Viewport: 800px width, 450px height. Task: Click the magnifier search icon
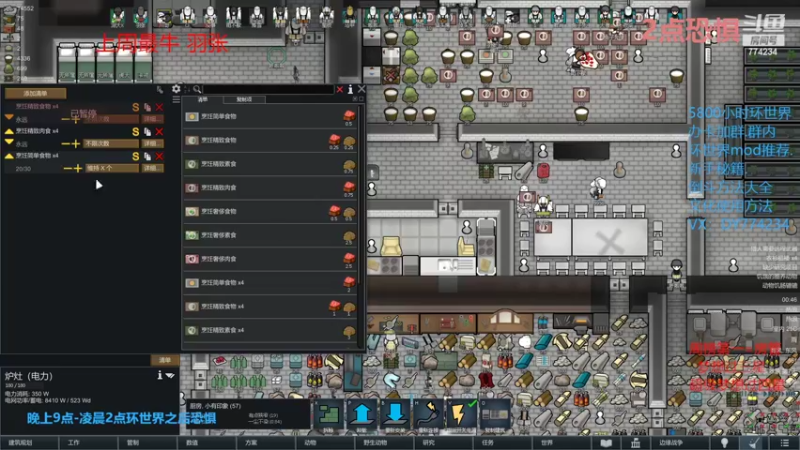pyautogui.click(x=197, y=89)
